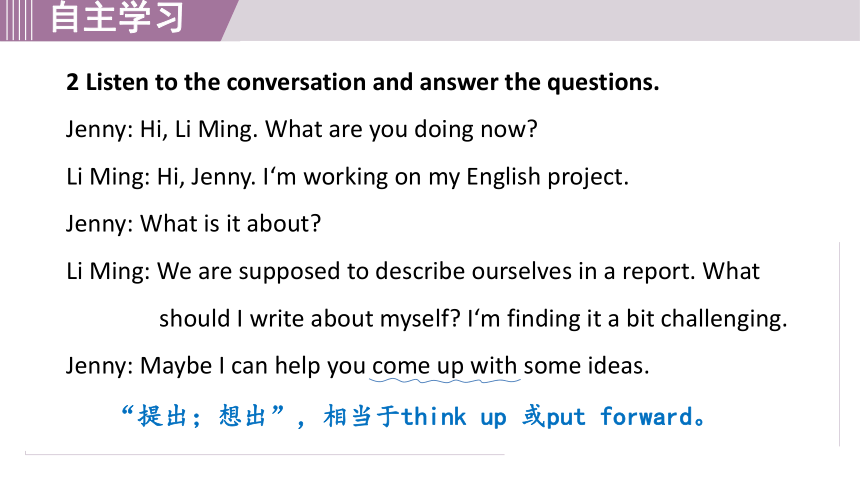
Task: Click the words 'English project'
Action: (545, 177)
